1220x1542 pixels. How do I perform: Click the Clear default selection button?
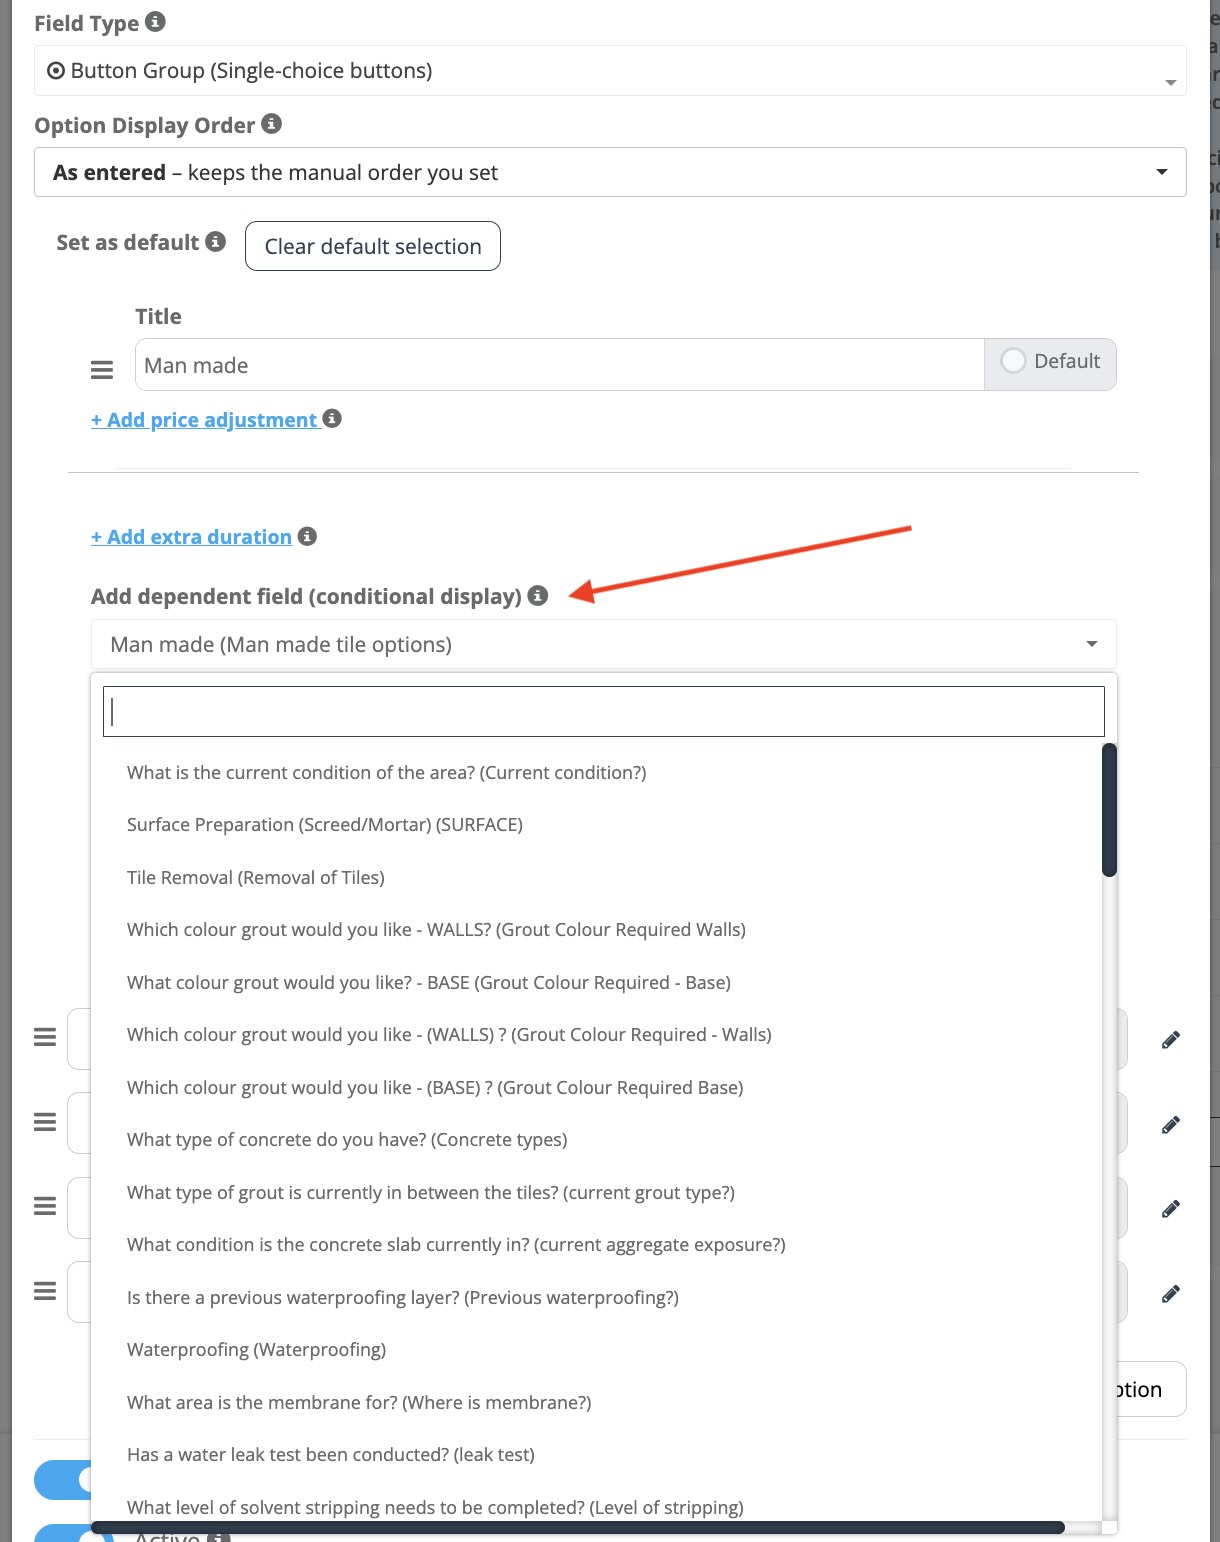click(372, 246)
